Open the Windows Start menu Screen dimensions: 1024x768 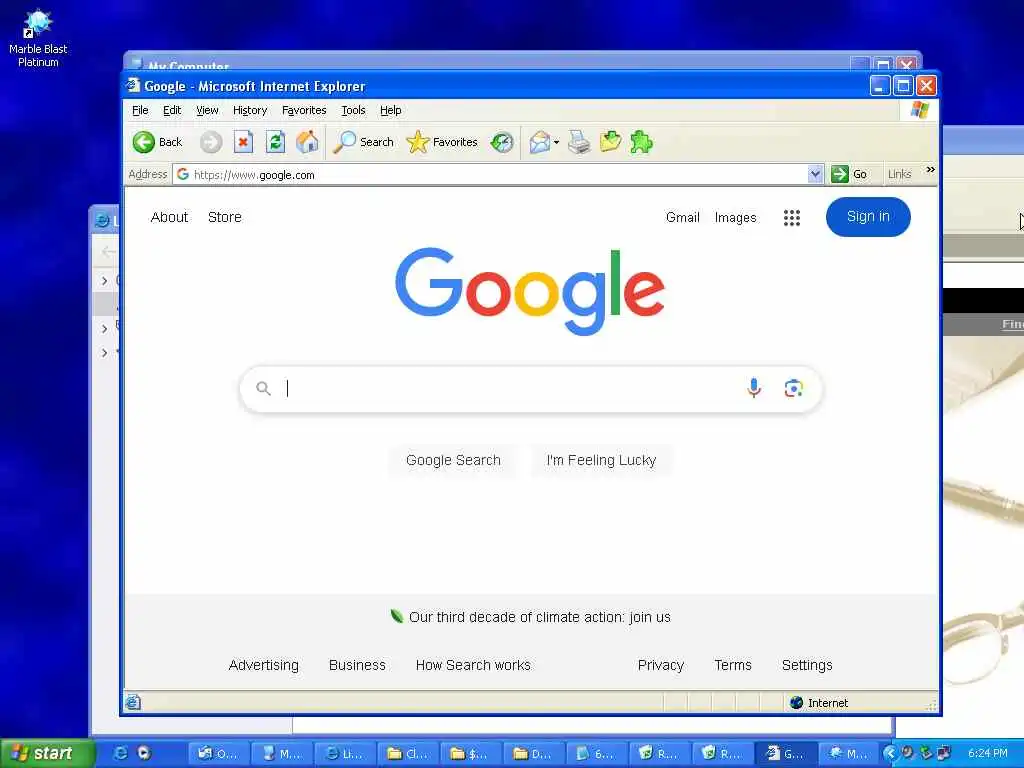pos(47,753)
